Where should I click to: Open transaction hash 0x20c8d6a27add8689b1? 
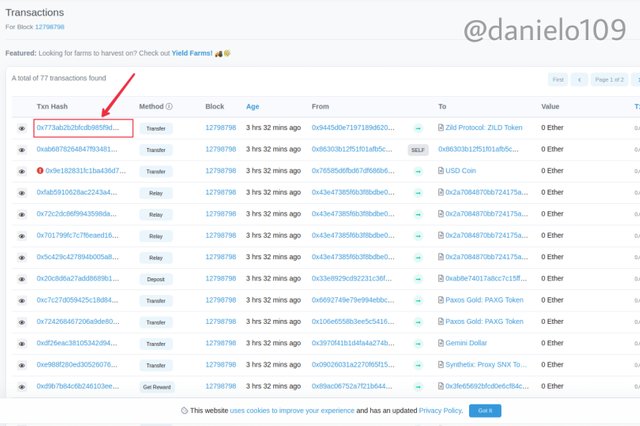[78, 278]
